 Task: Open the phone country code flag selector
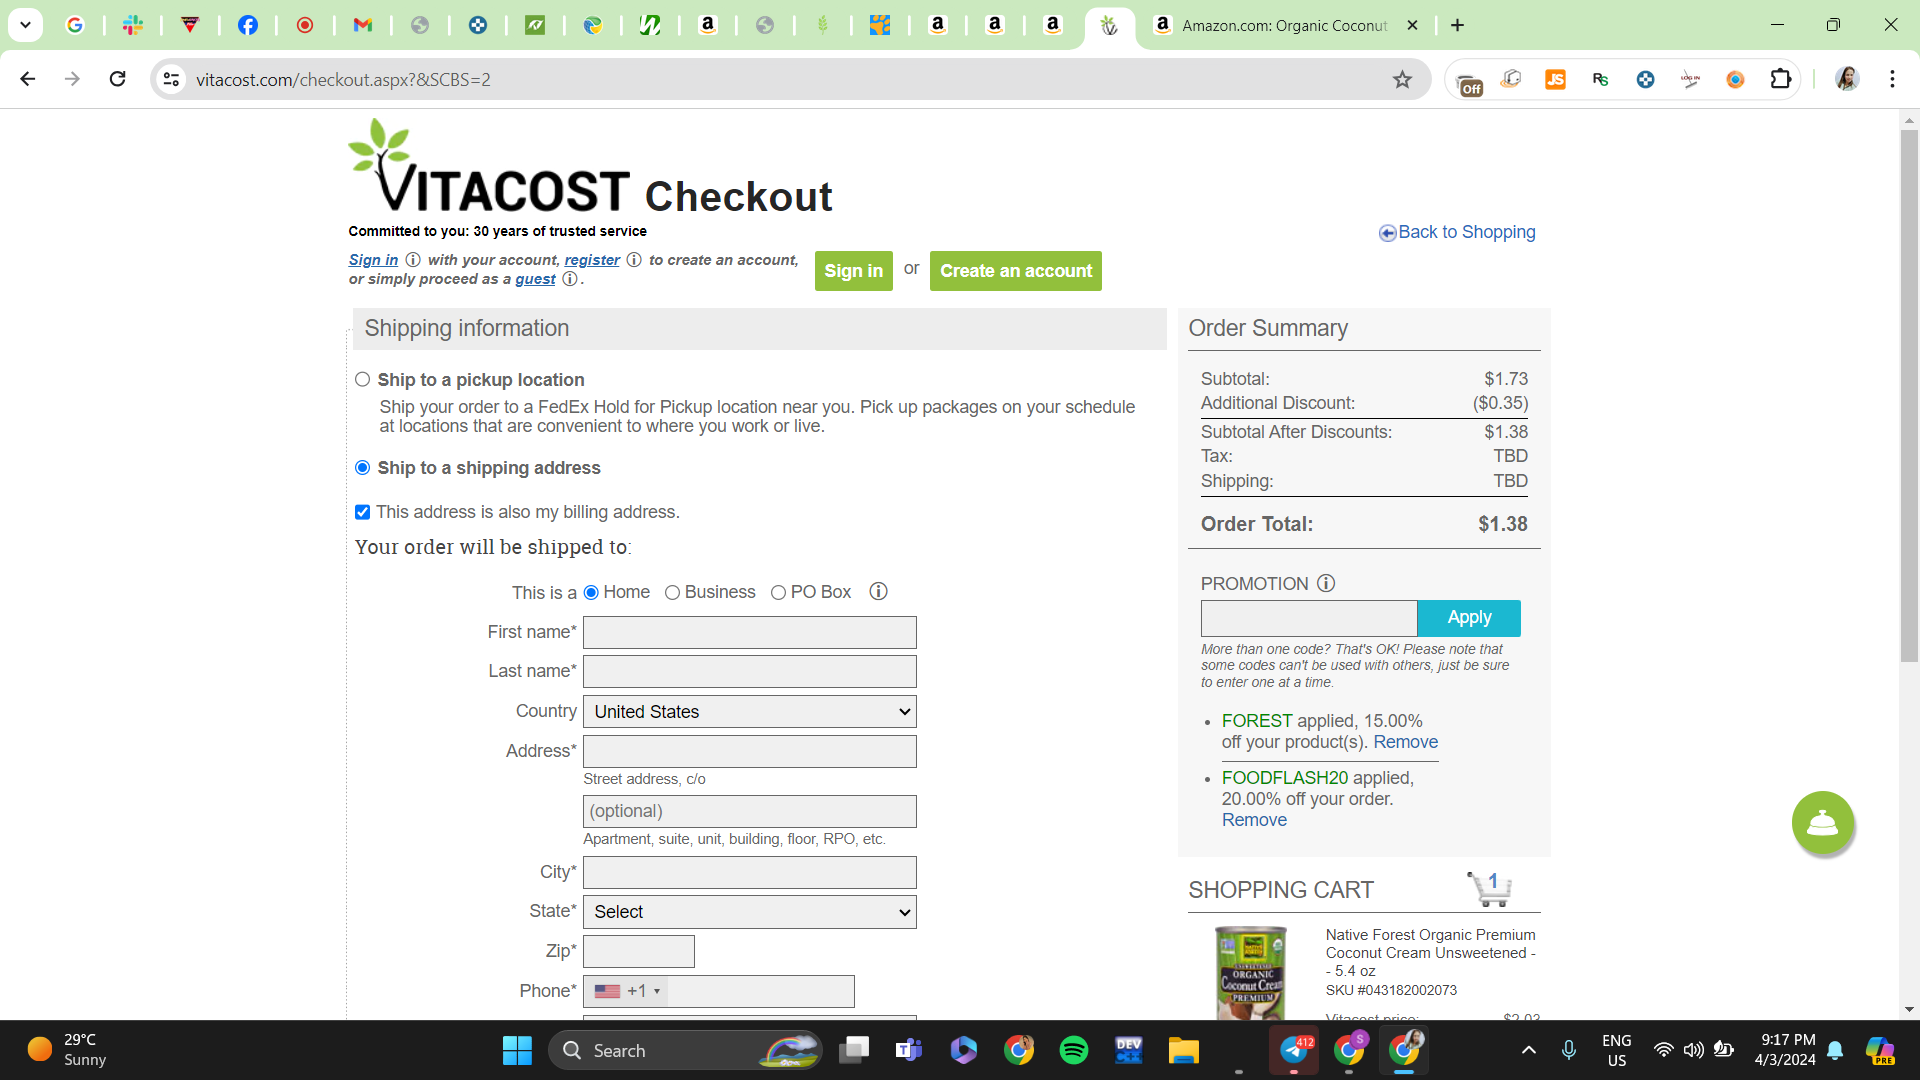click(x=626, y=991)
